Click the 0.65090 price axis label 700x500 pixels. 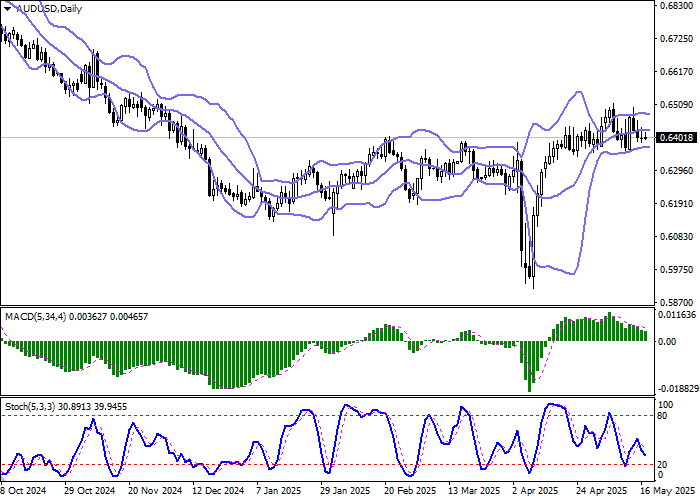pyautogui.click(x=676, y=104)
